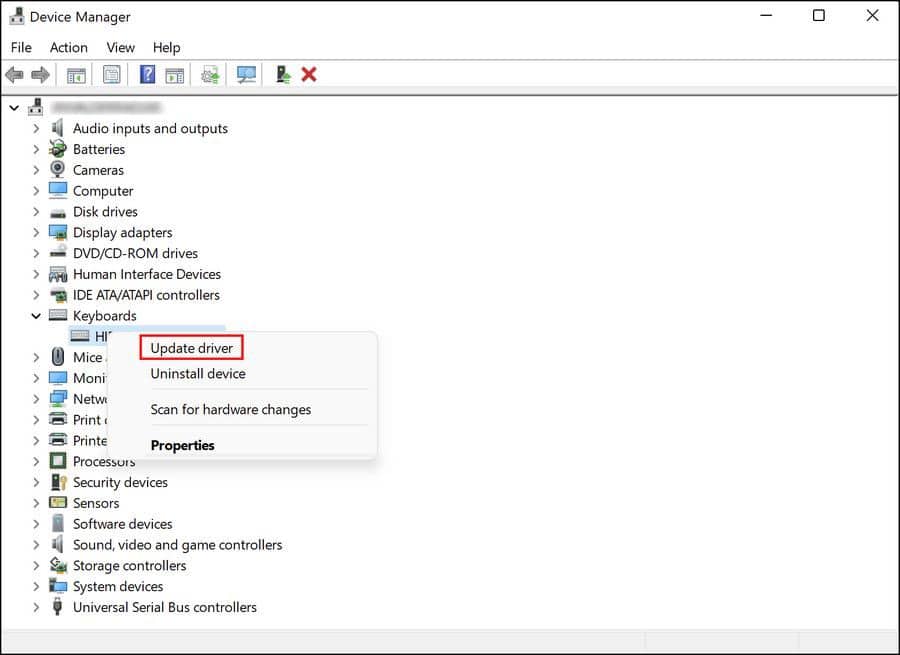Select Update driver from the context menu
Screen dimensions: 900x655
point(190,347)
